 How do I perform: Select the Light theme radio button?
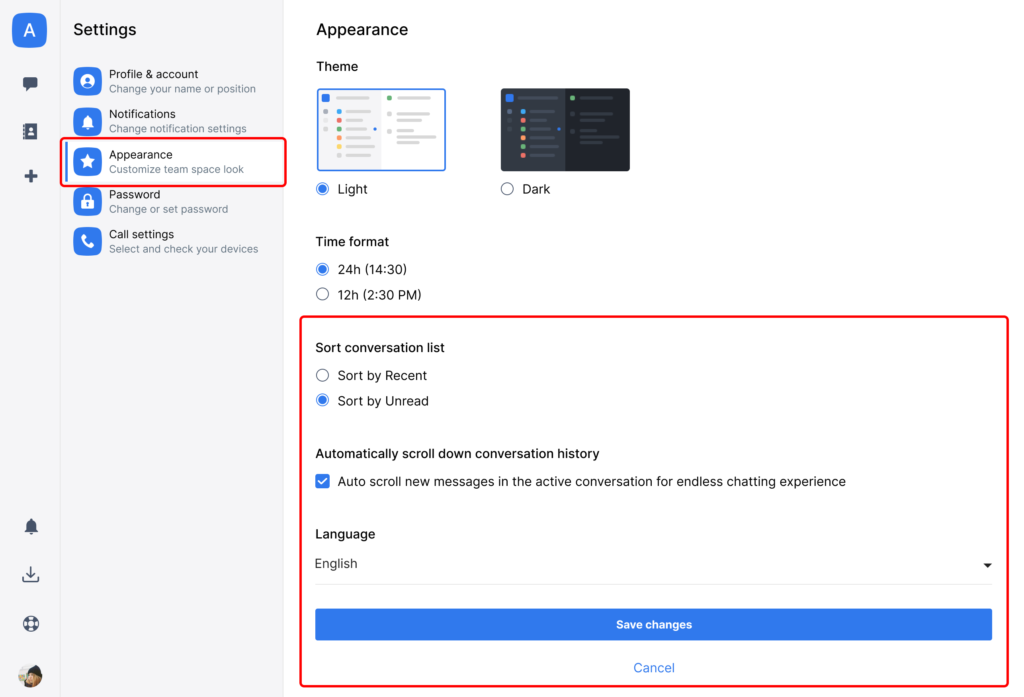[323, 189]
